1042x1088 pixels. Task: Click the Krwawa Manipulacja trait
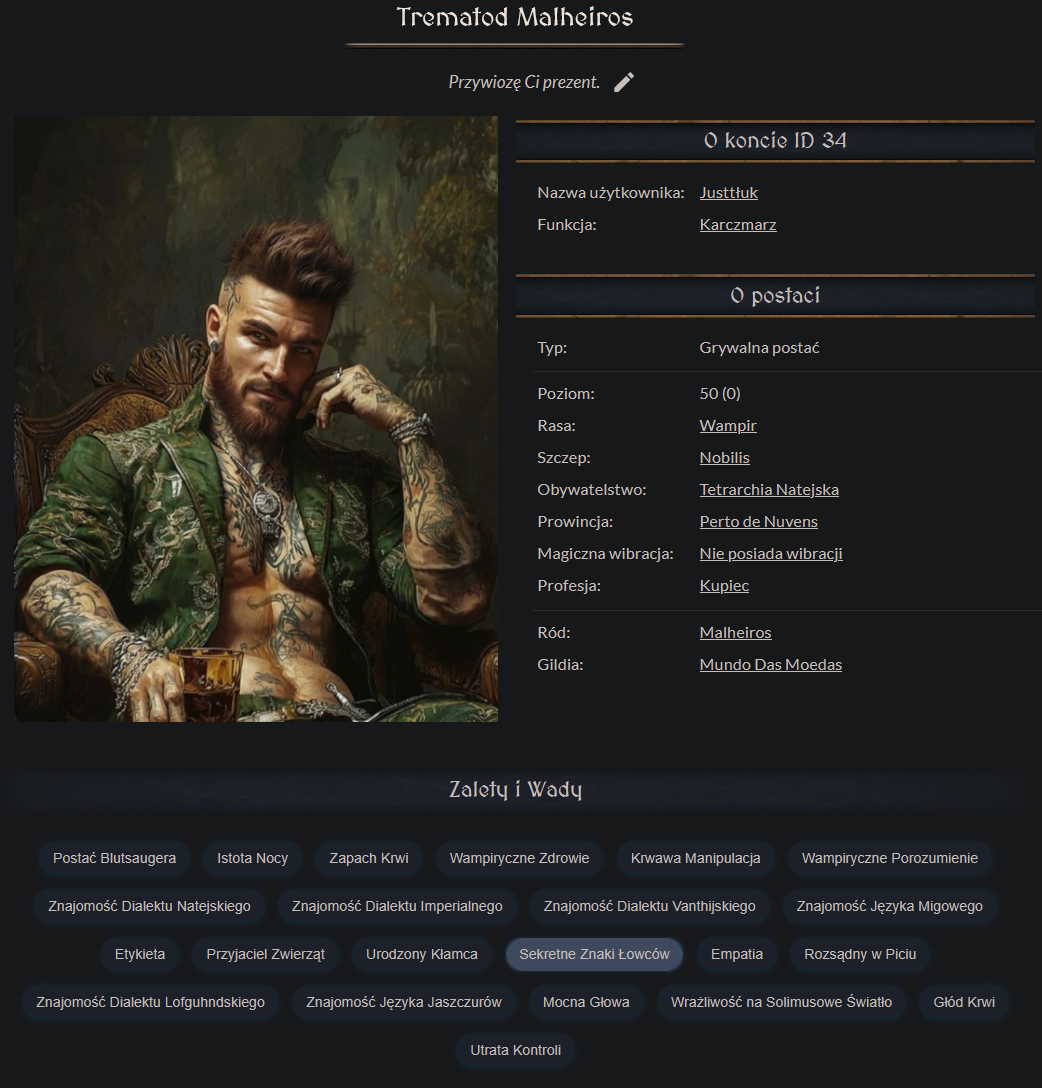tap(695, 858)
